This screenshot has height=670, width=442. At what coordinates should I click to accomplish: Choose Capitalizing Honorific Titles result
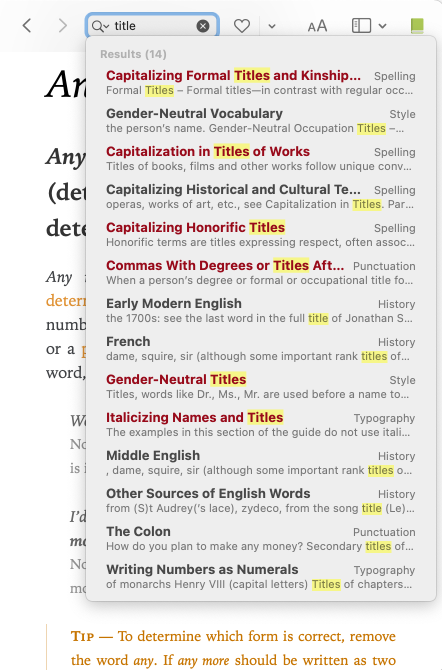(261, 235)
